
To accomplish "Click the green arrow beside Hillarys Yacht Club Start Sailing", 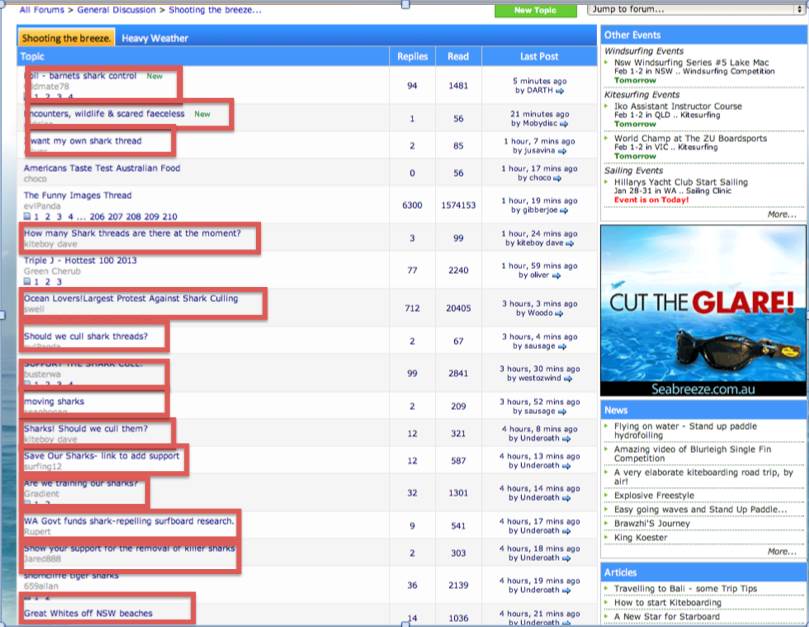I will coord(607,181).
